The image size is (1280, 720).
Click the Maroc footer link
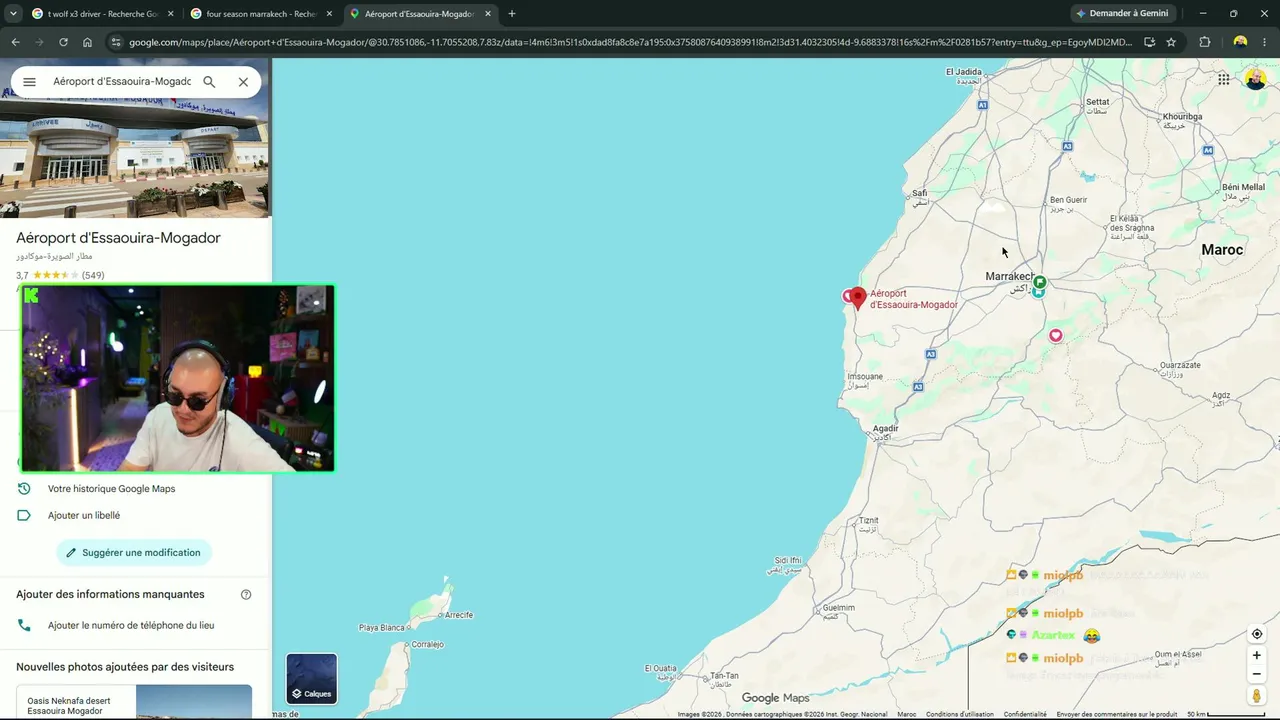click(907, 714)
